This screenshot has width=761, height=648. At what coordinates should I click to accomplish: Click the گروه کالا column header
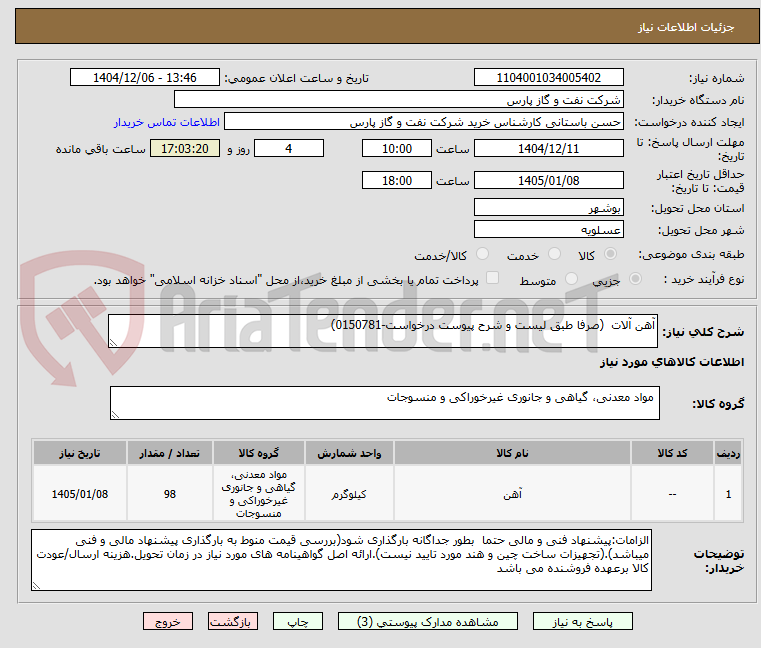[259, 453]
